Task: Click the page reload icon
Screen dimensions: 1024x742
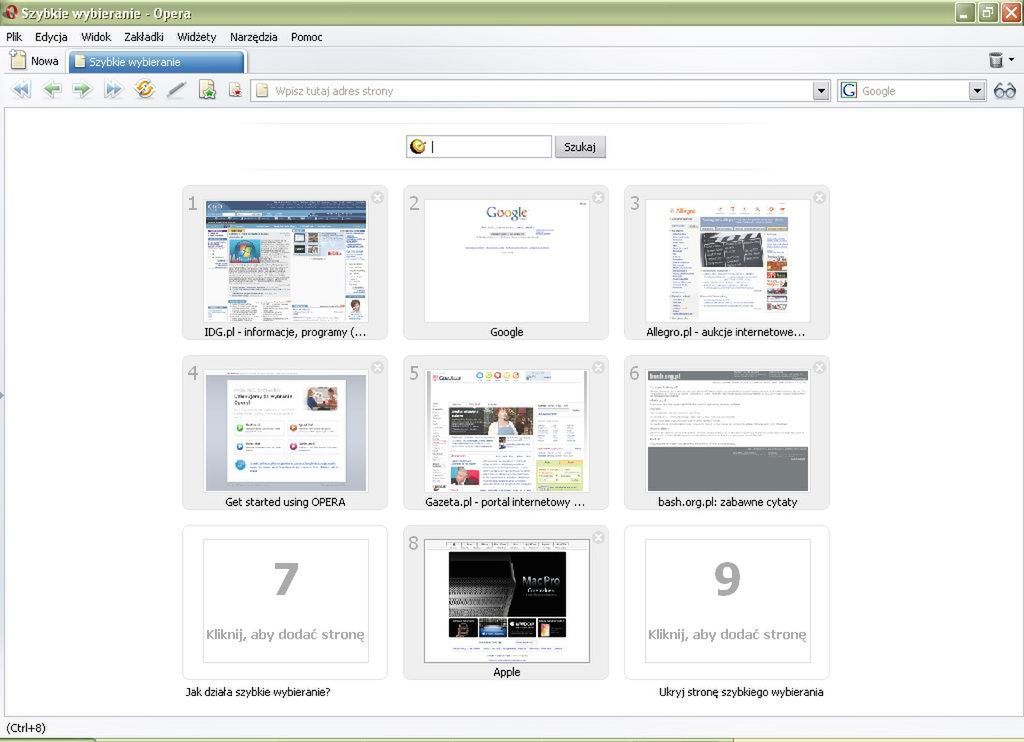Action: 145,89
